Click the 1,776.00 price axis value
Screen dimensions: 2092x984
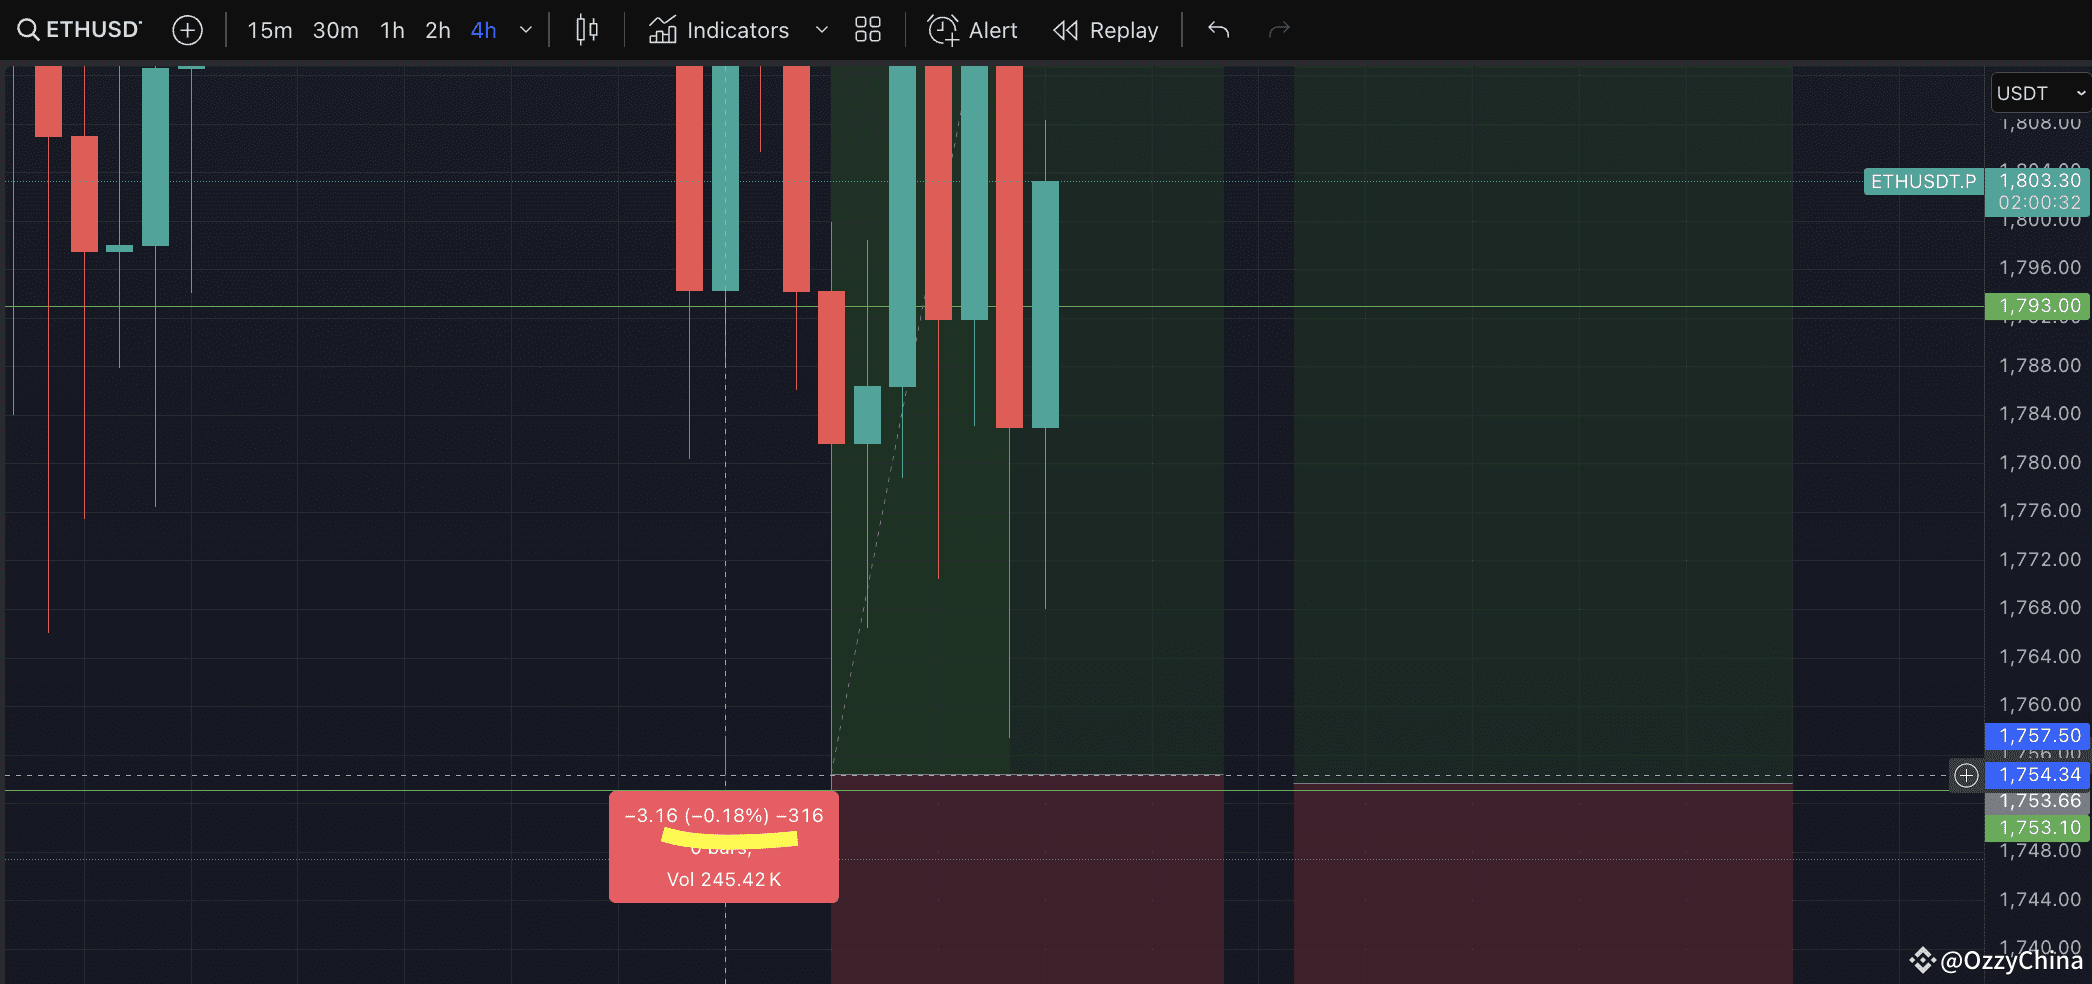2039,511
